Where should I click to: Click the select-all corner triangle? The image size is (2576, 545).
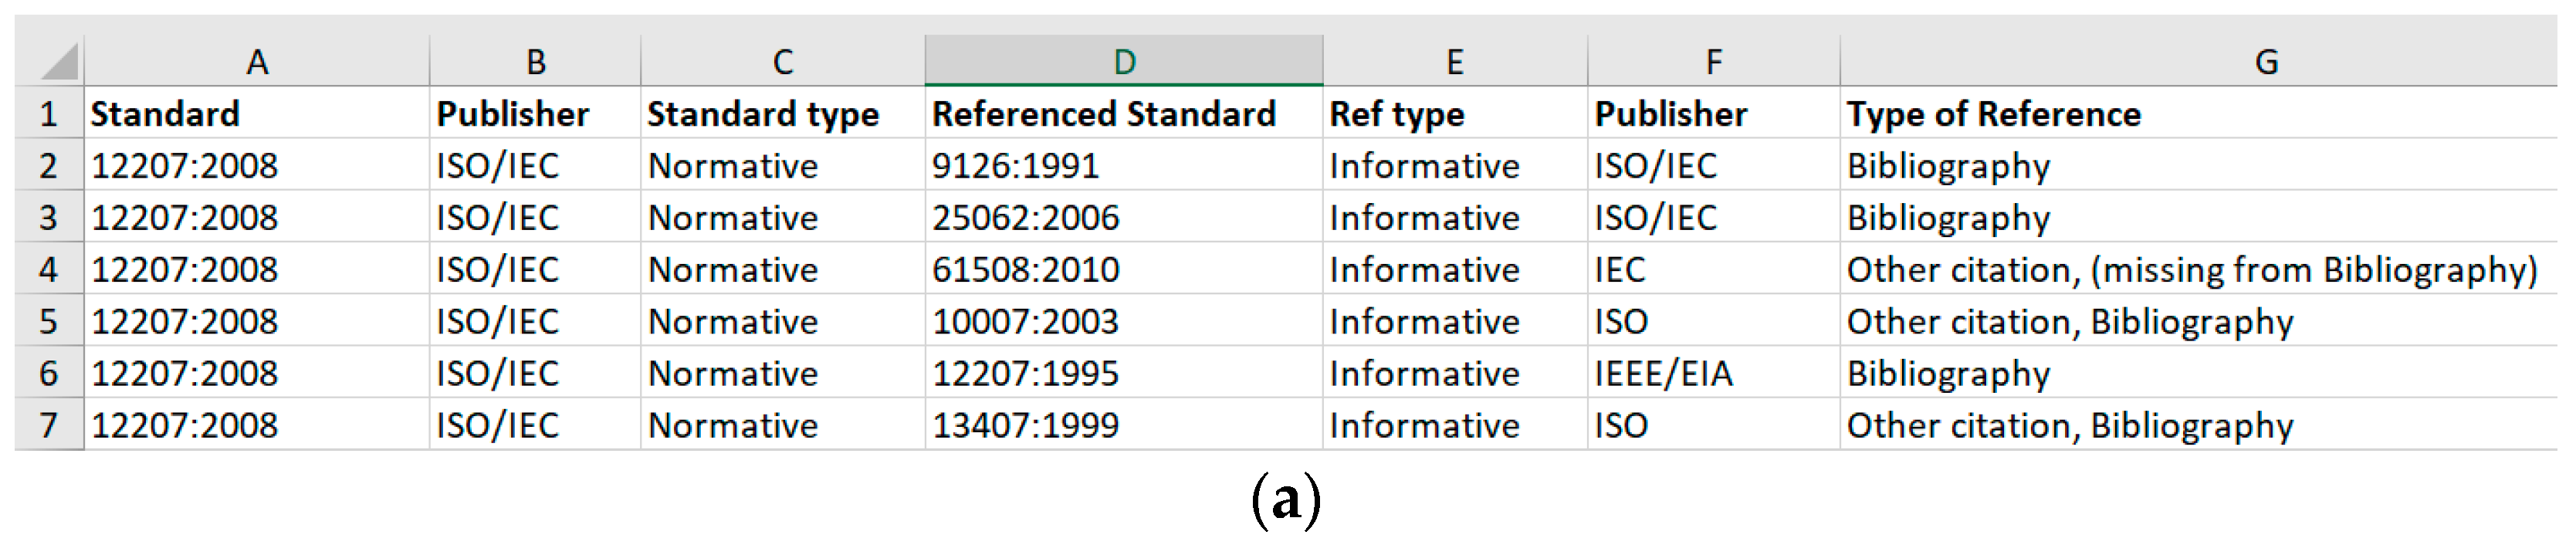[x=59, y=62]
